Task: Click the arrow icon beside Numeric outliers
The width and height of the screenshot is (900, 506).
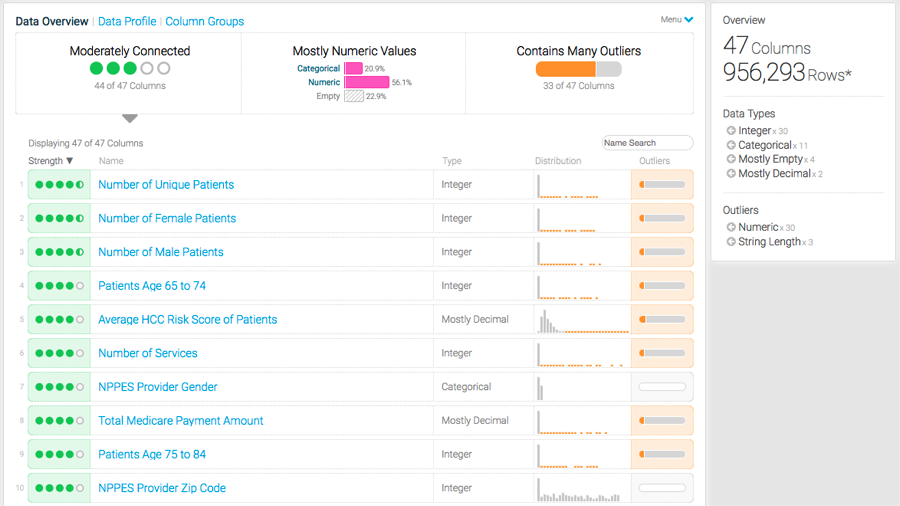Action: coord(731,227)
